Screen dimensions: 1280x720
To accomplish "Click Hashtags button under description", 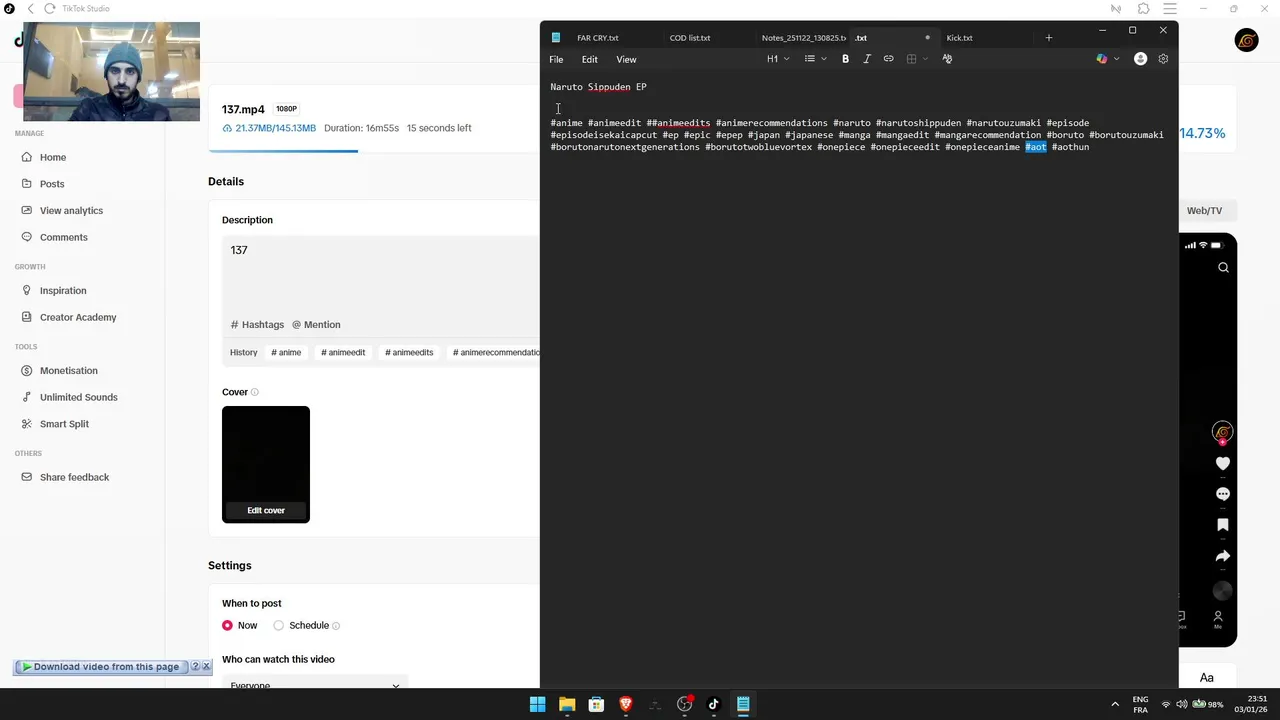I will [x=257, y=324].
